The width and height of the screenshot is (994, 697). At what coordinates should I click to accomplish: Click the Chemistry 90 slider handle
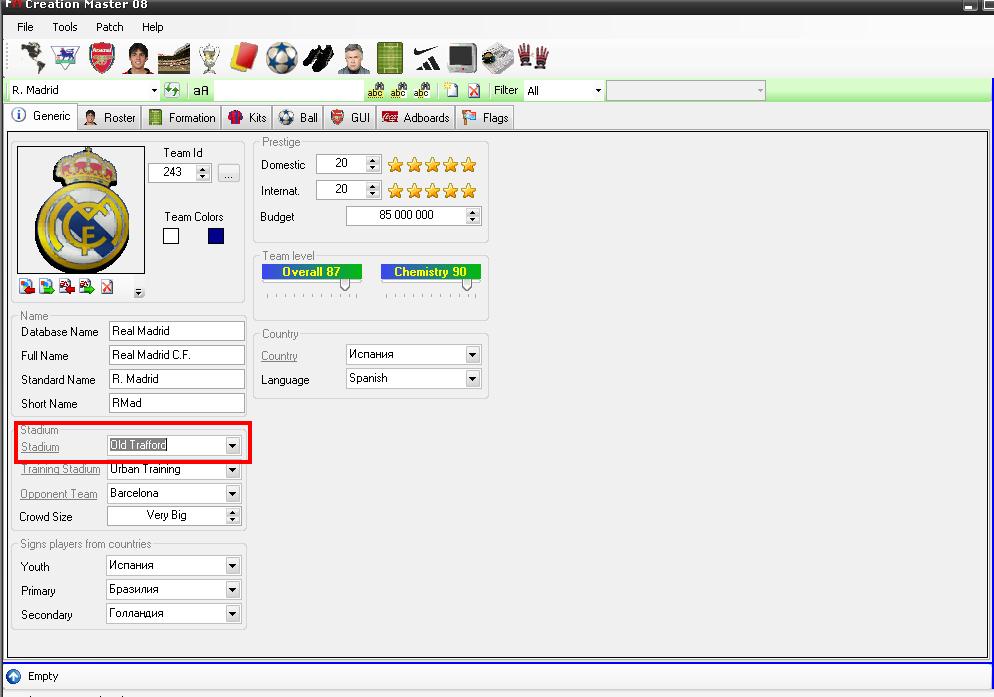pos(467,285)
